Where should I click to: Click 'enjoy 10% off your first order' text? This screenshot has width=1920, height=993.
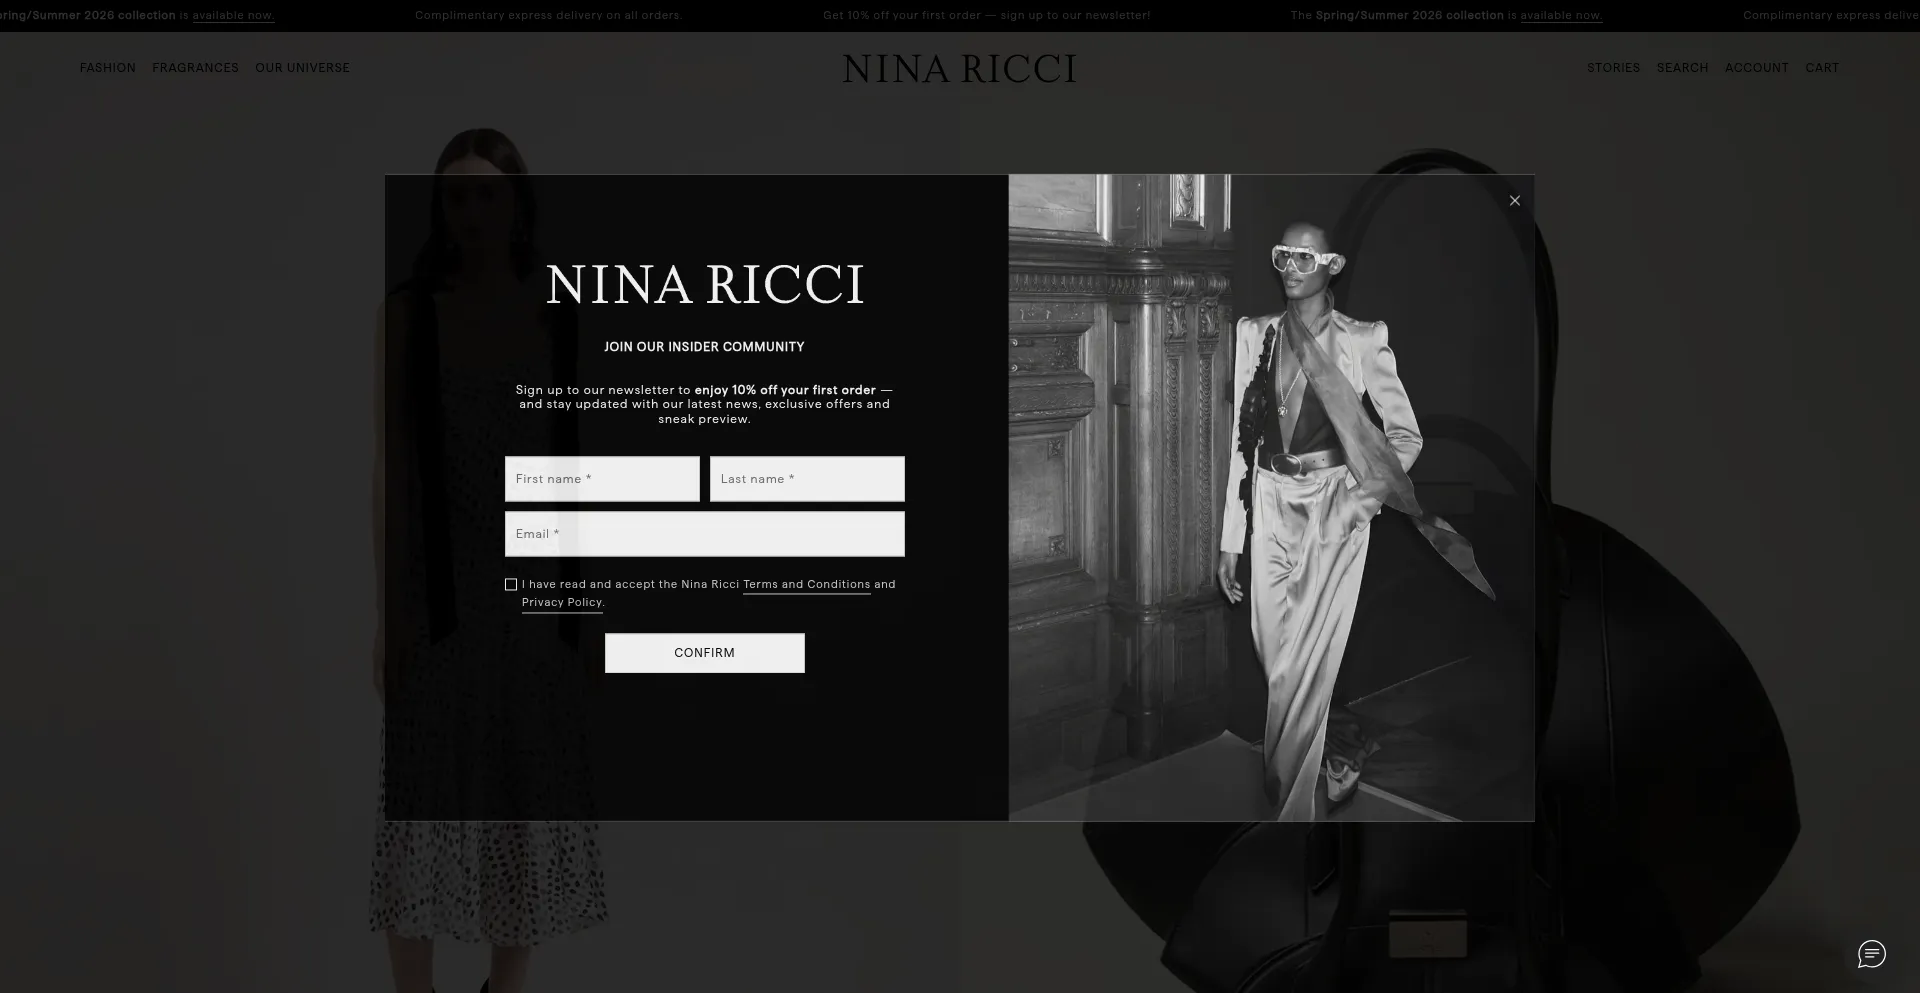[785, 390]
